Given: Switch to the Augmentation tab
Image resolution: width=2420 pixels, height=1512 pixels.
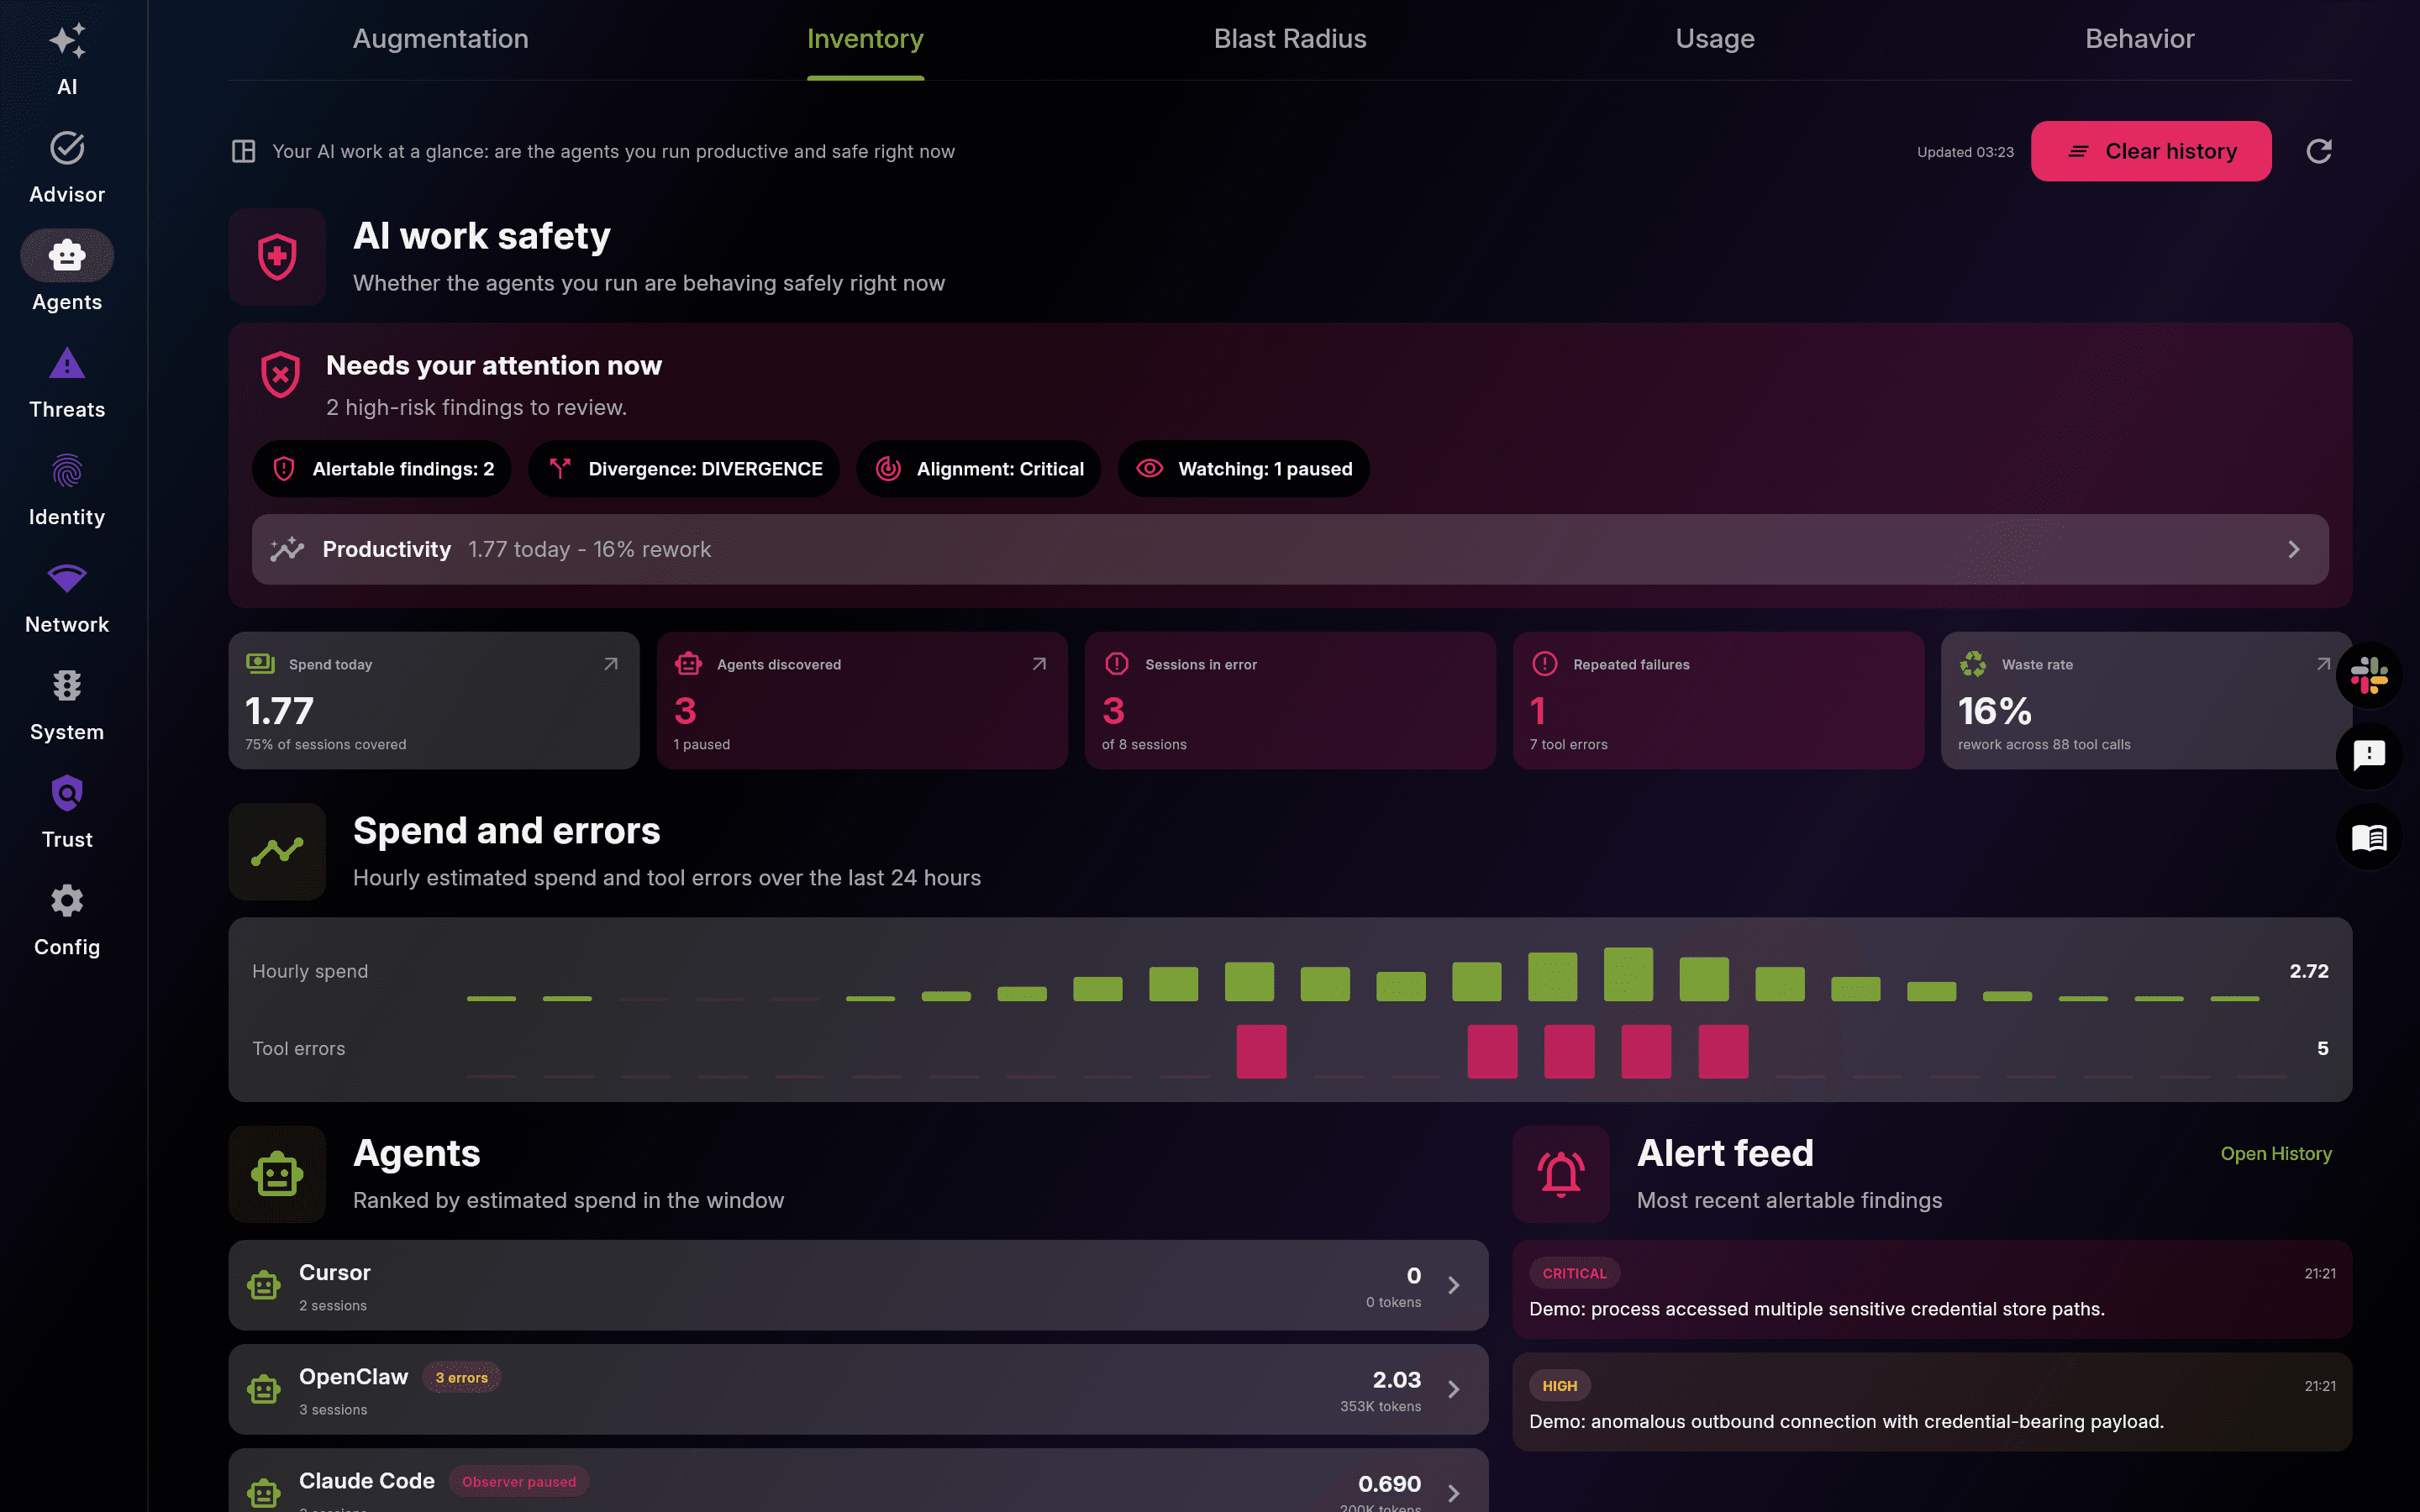Looking at the screenshot, I should 440,39.
